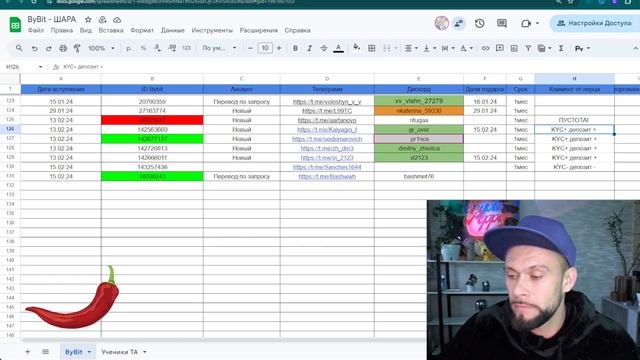Select the red ID cell in row 125
The image size is (640, 360).
point(152,120)
